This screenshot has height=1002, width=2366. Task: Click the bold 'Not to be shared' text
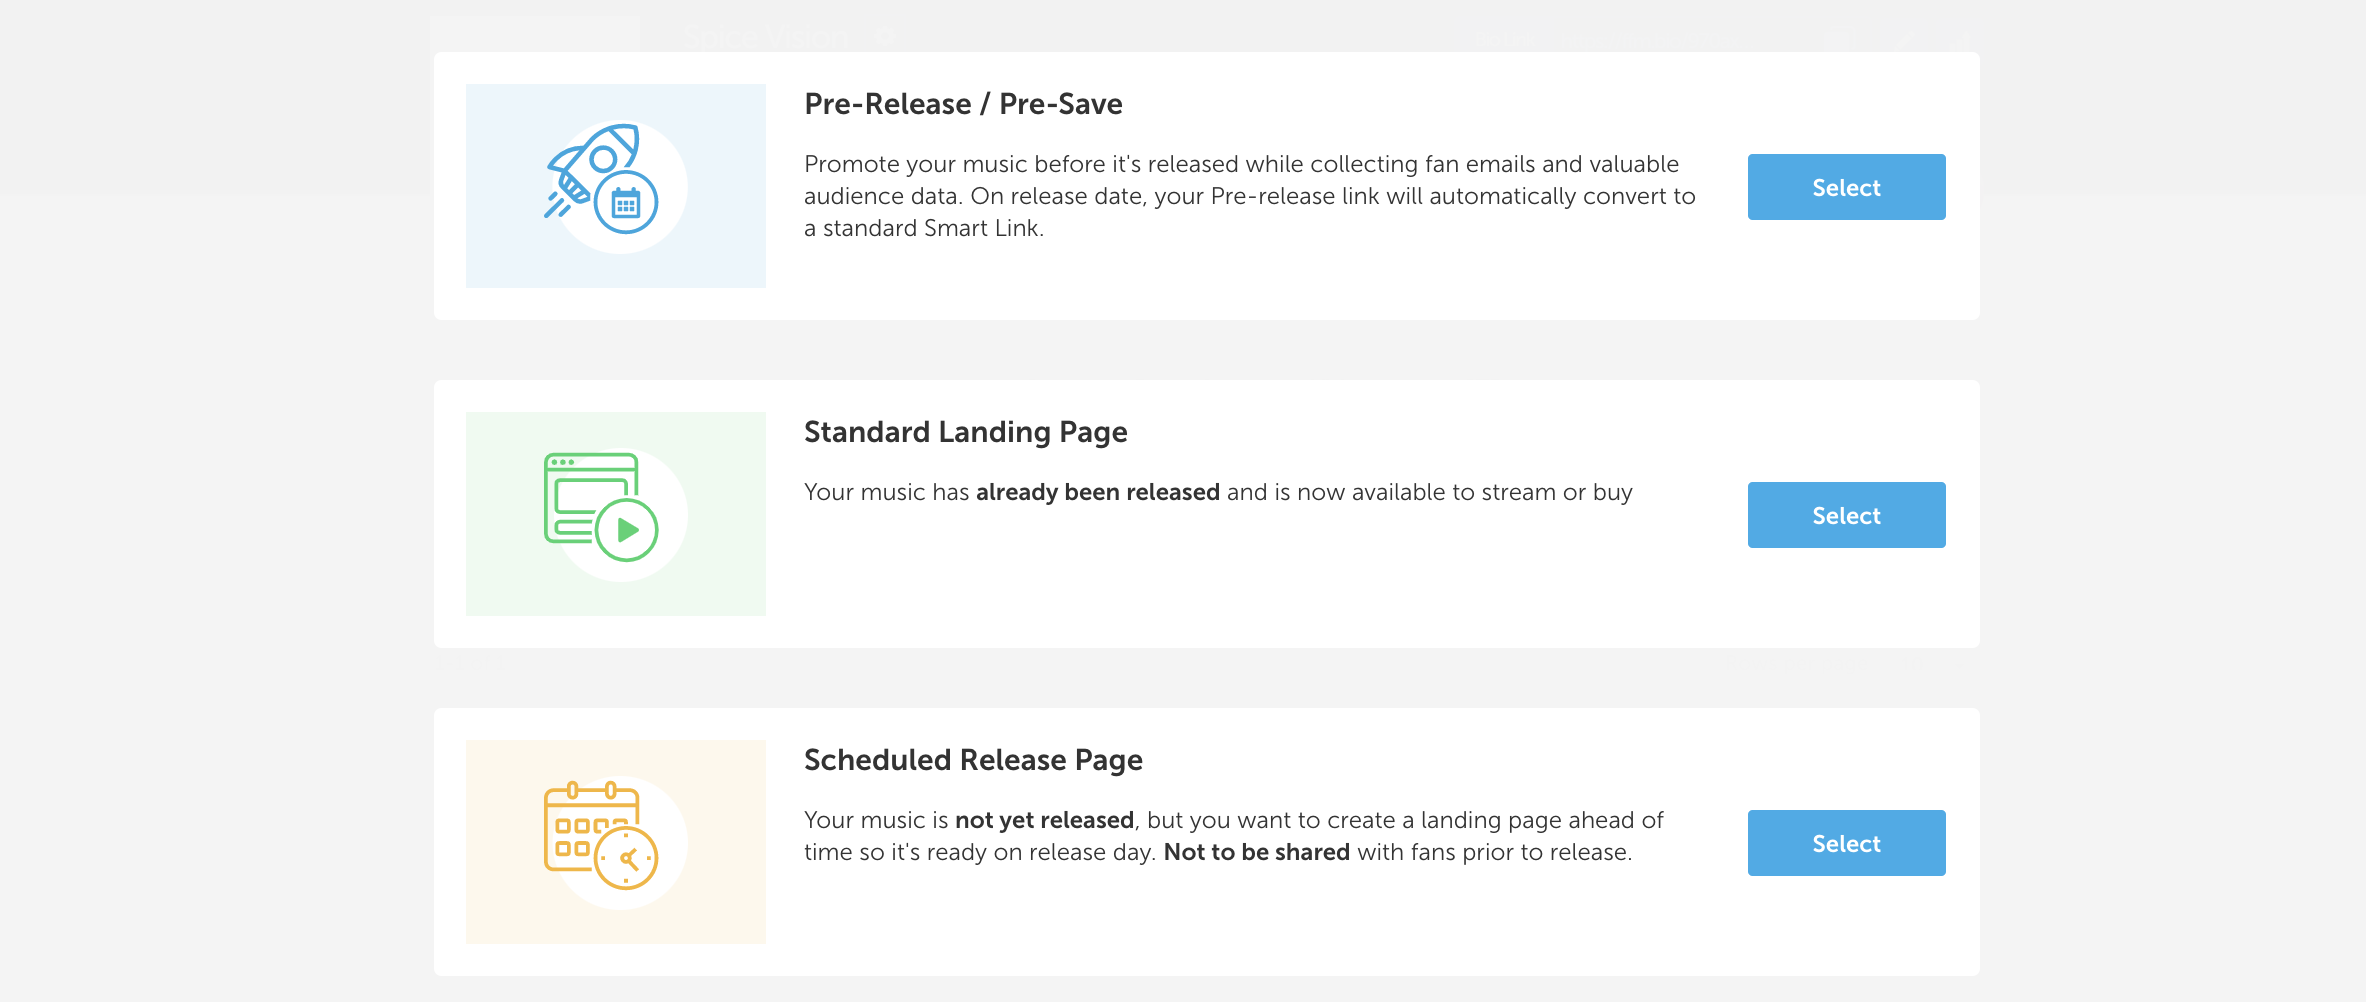point(1257,852)
